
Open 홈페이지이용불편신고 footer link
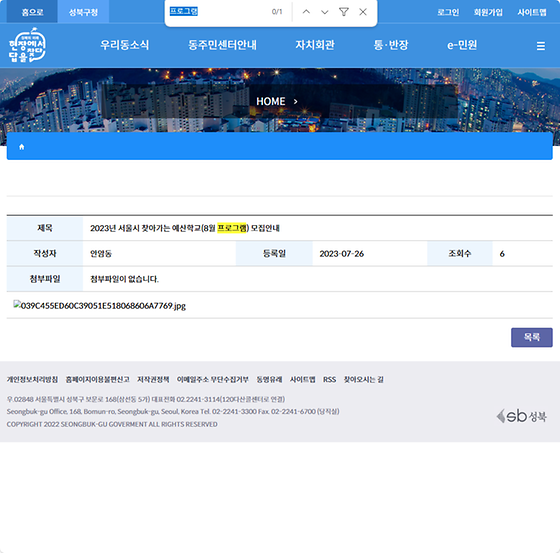[97, 379]
